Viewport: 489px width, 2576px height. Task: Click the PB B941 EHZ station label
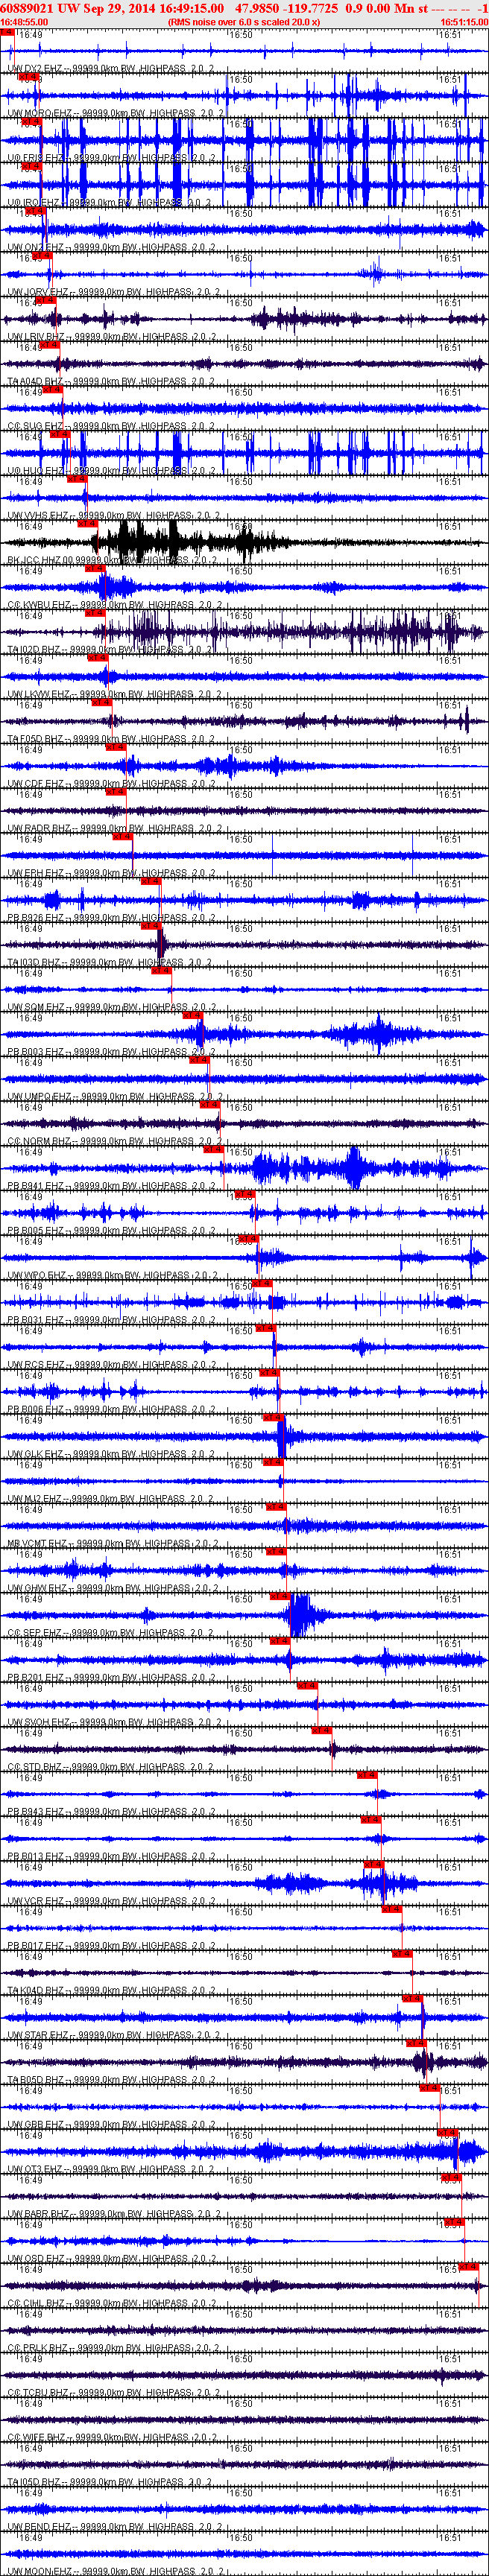(111, 1186)
